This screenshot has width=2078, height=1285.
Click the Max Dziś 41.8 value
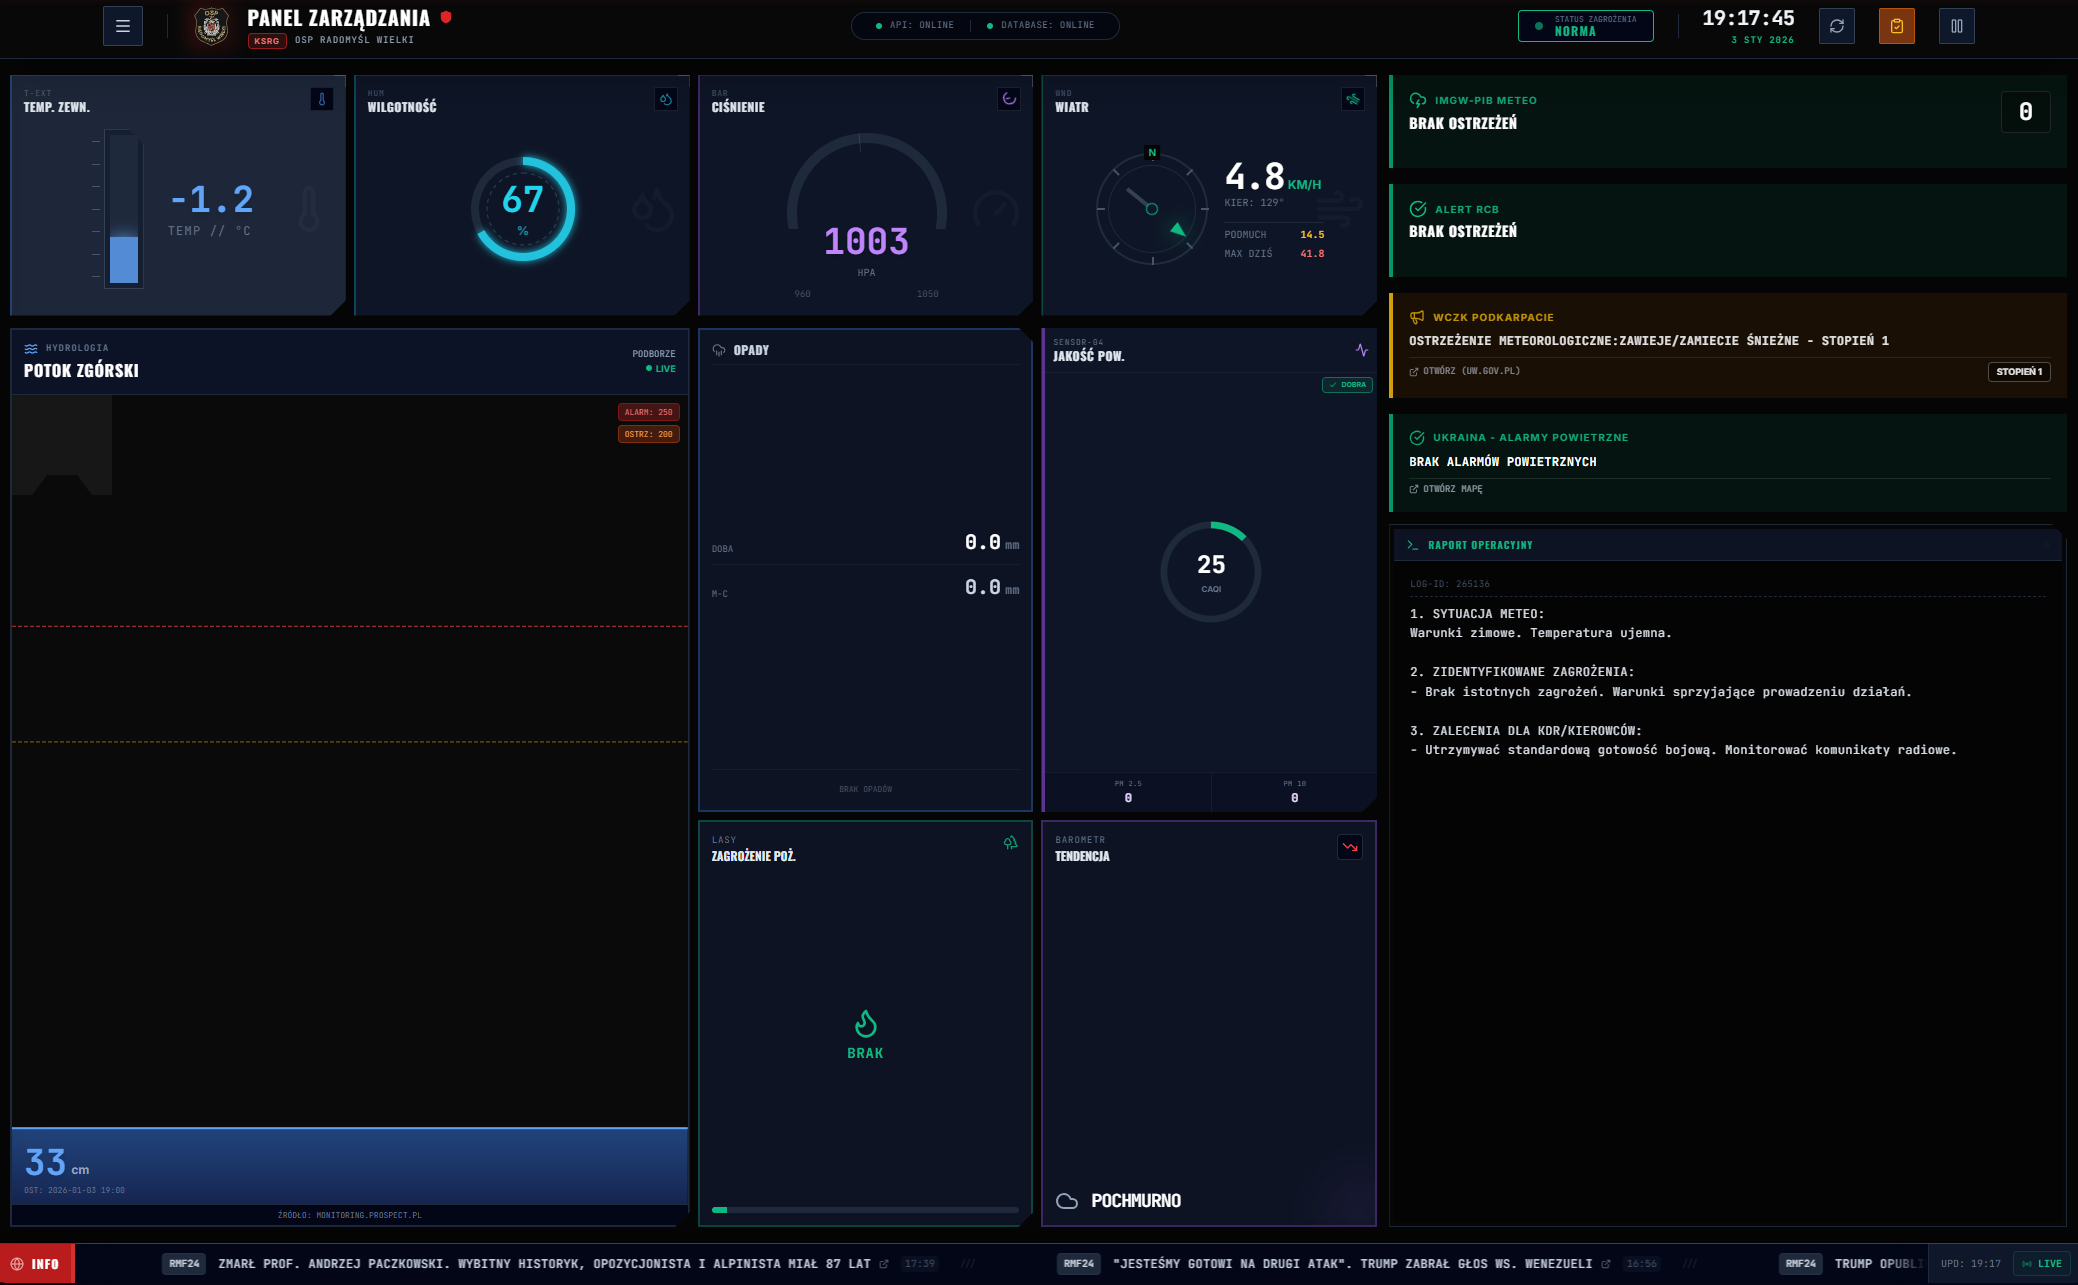click(x=1312, y=254)
